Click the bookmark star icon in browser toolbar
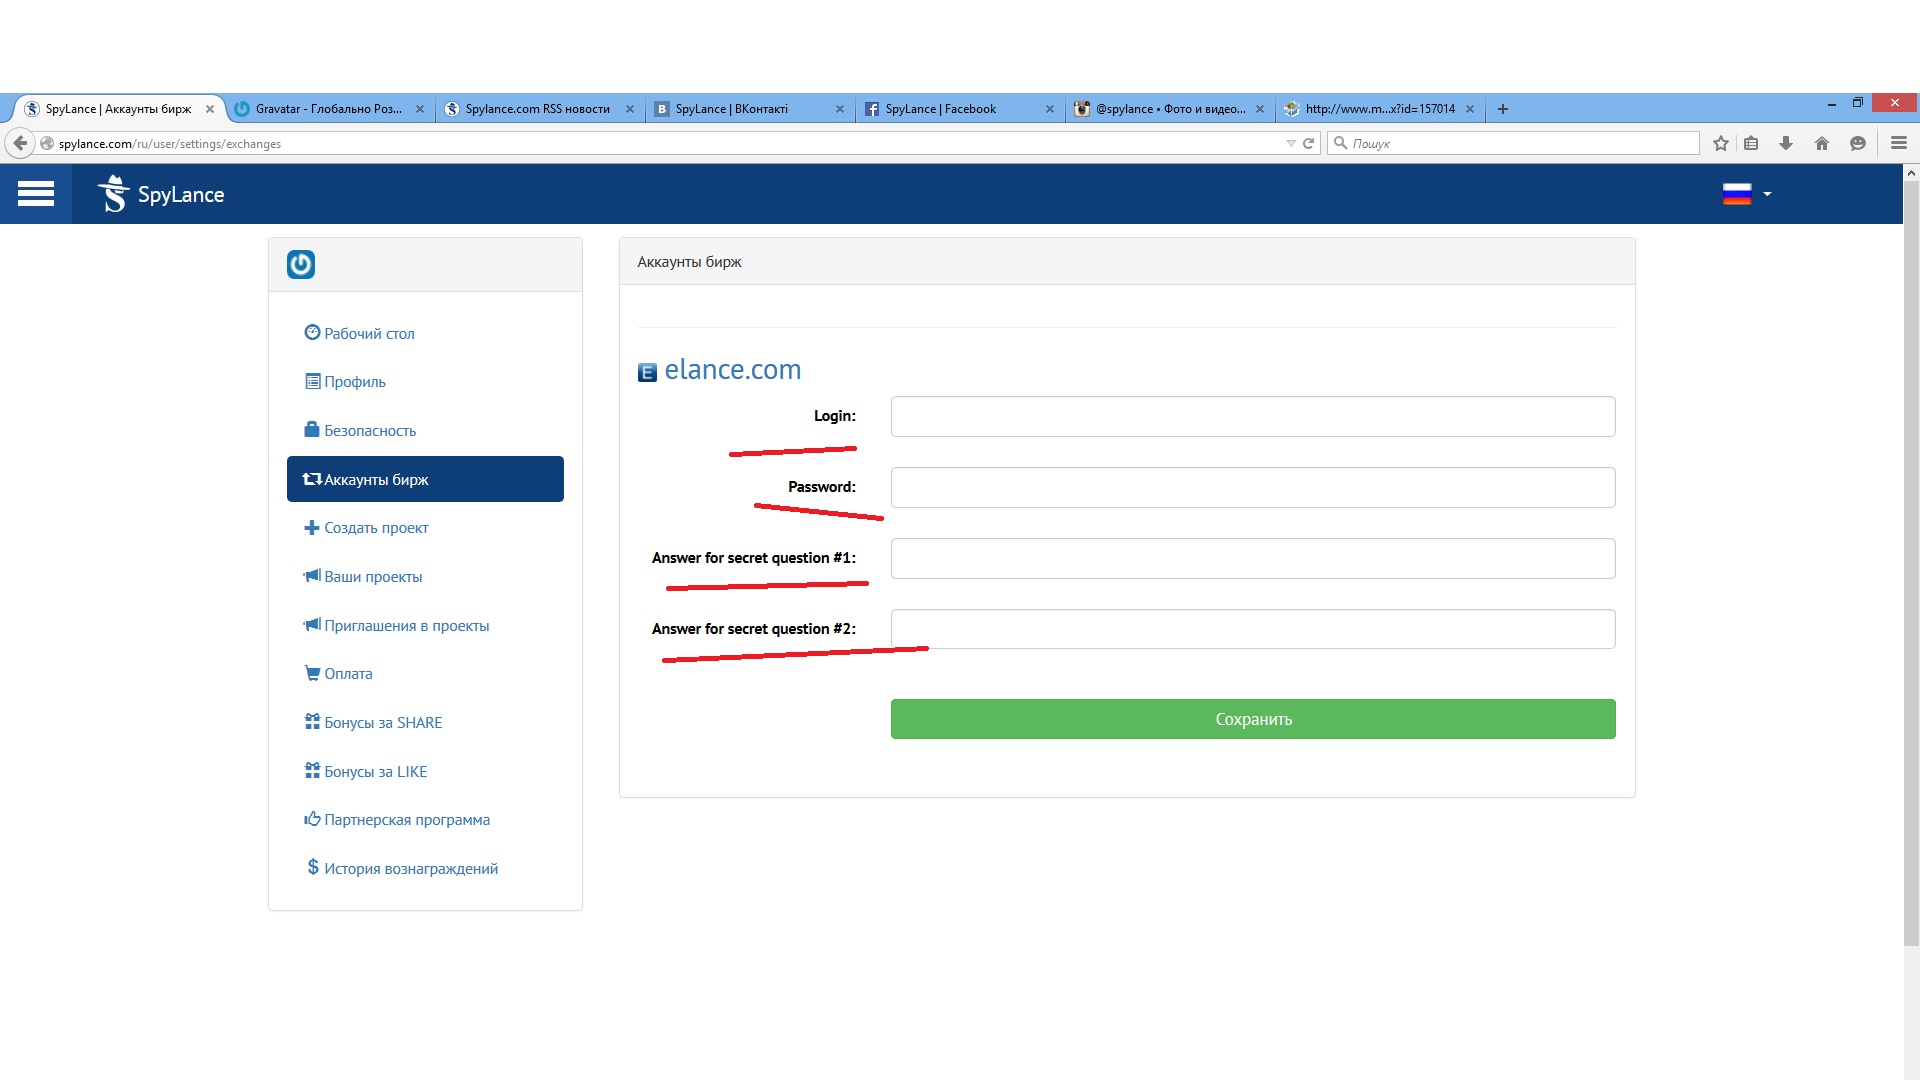 (1720, 143)
